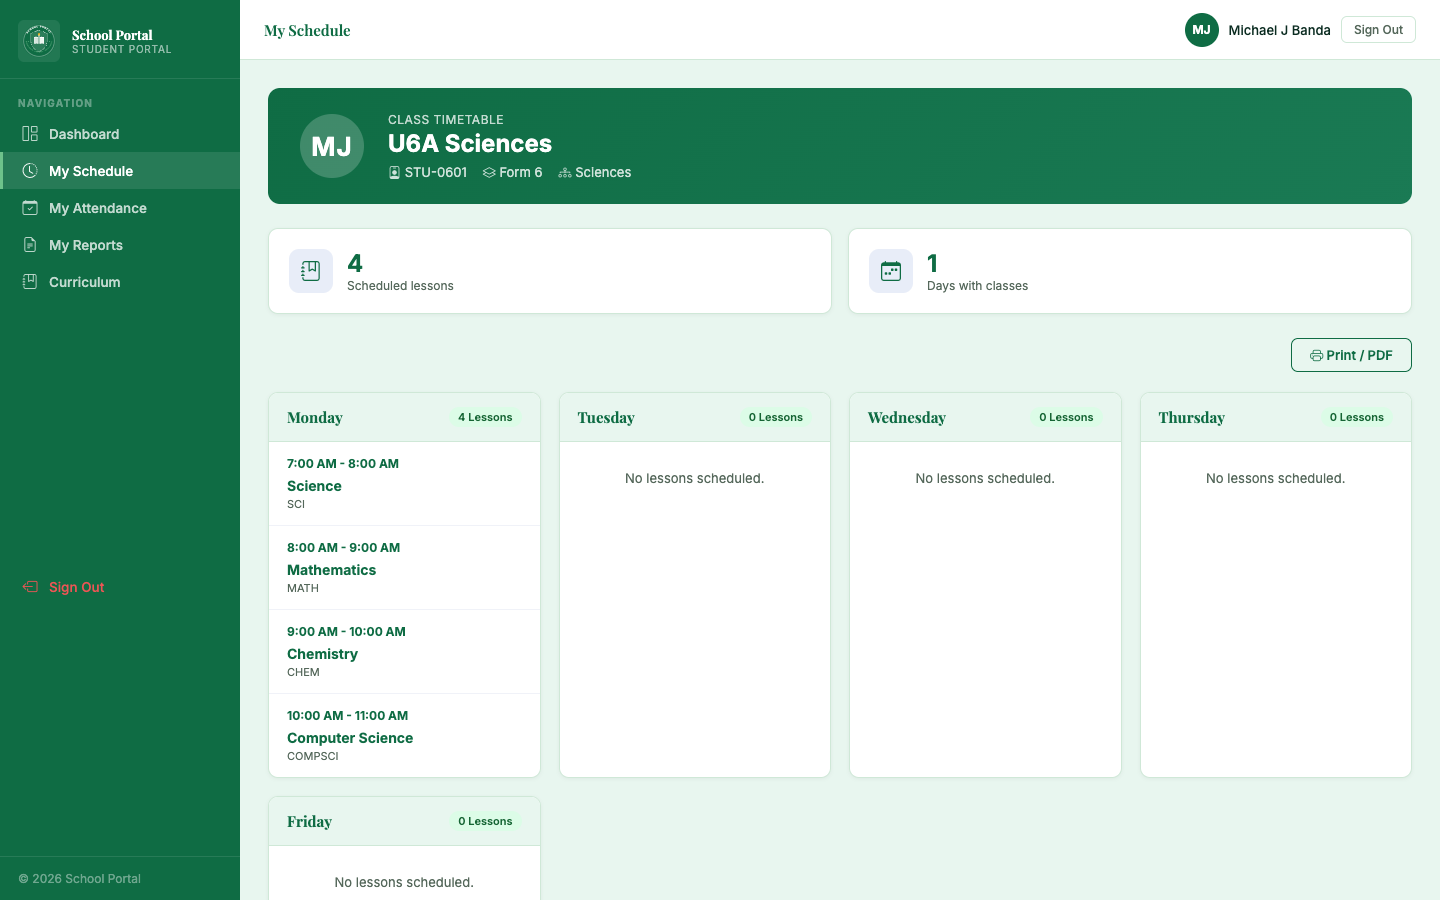Click the printer icon on Print / PDF
1440x900 pixels.
[1316, 355]
